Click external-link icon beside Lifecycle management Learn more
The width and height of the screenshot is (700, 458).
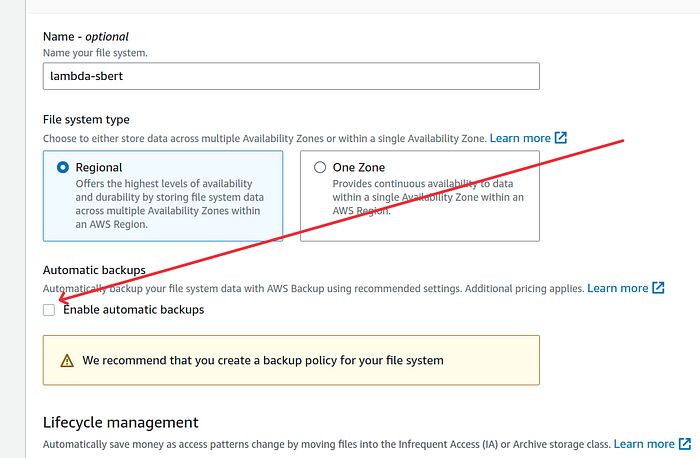tap(684, 444)
